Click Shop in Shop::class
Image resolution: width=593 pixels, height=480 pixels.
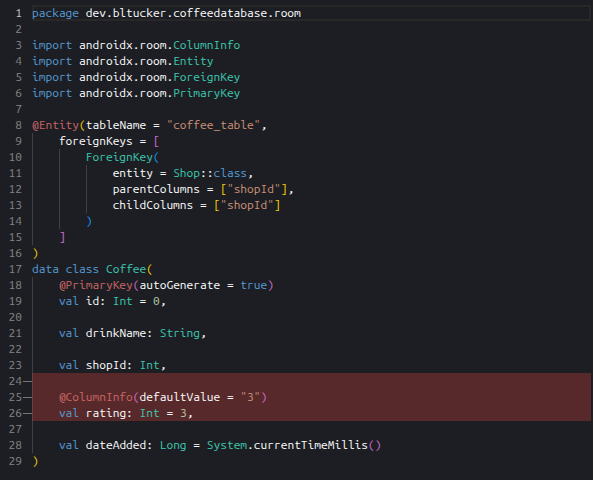coord(186,173)
